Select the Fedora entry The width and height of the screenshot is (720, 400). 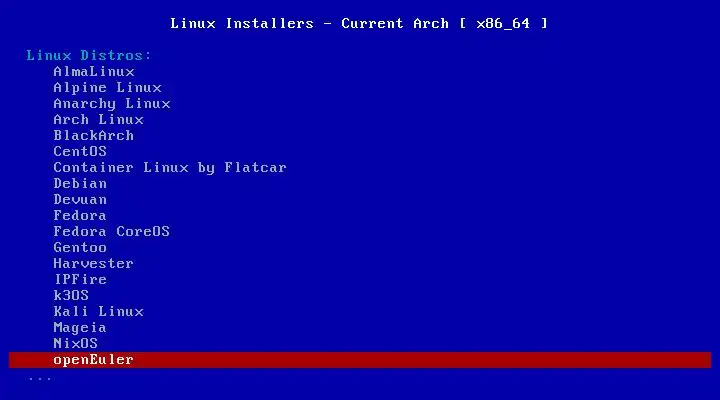click(80, 215)
